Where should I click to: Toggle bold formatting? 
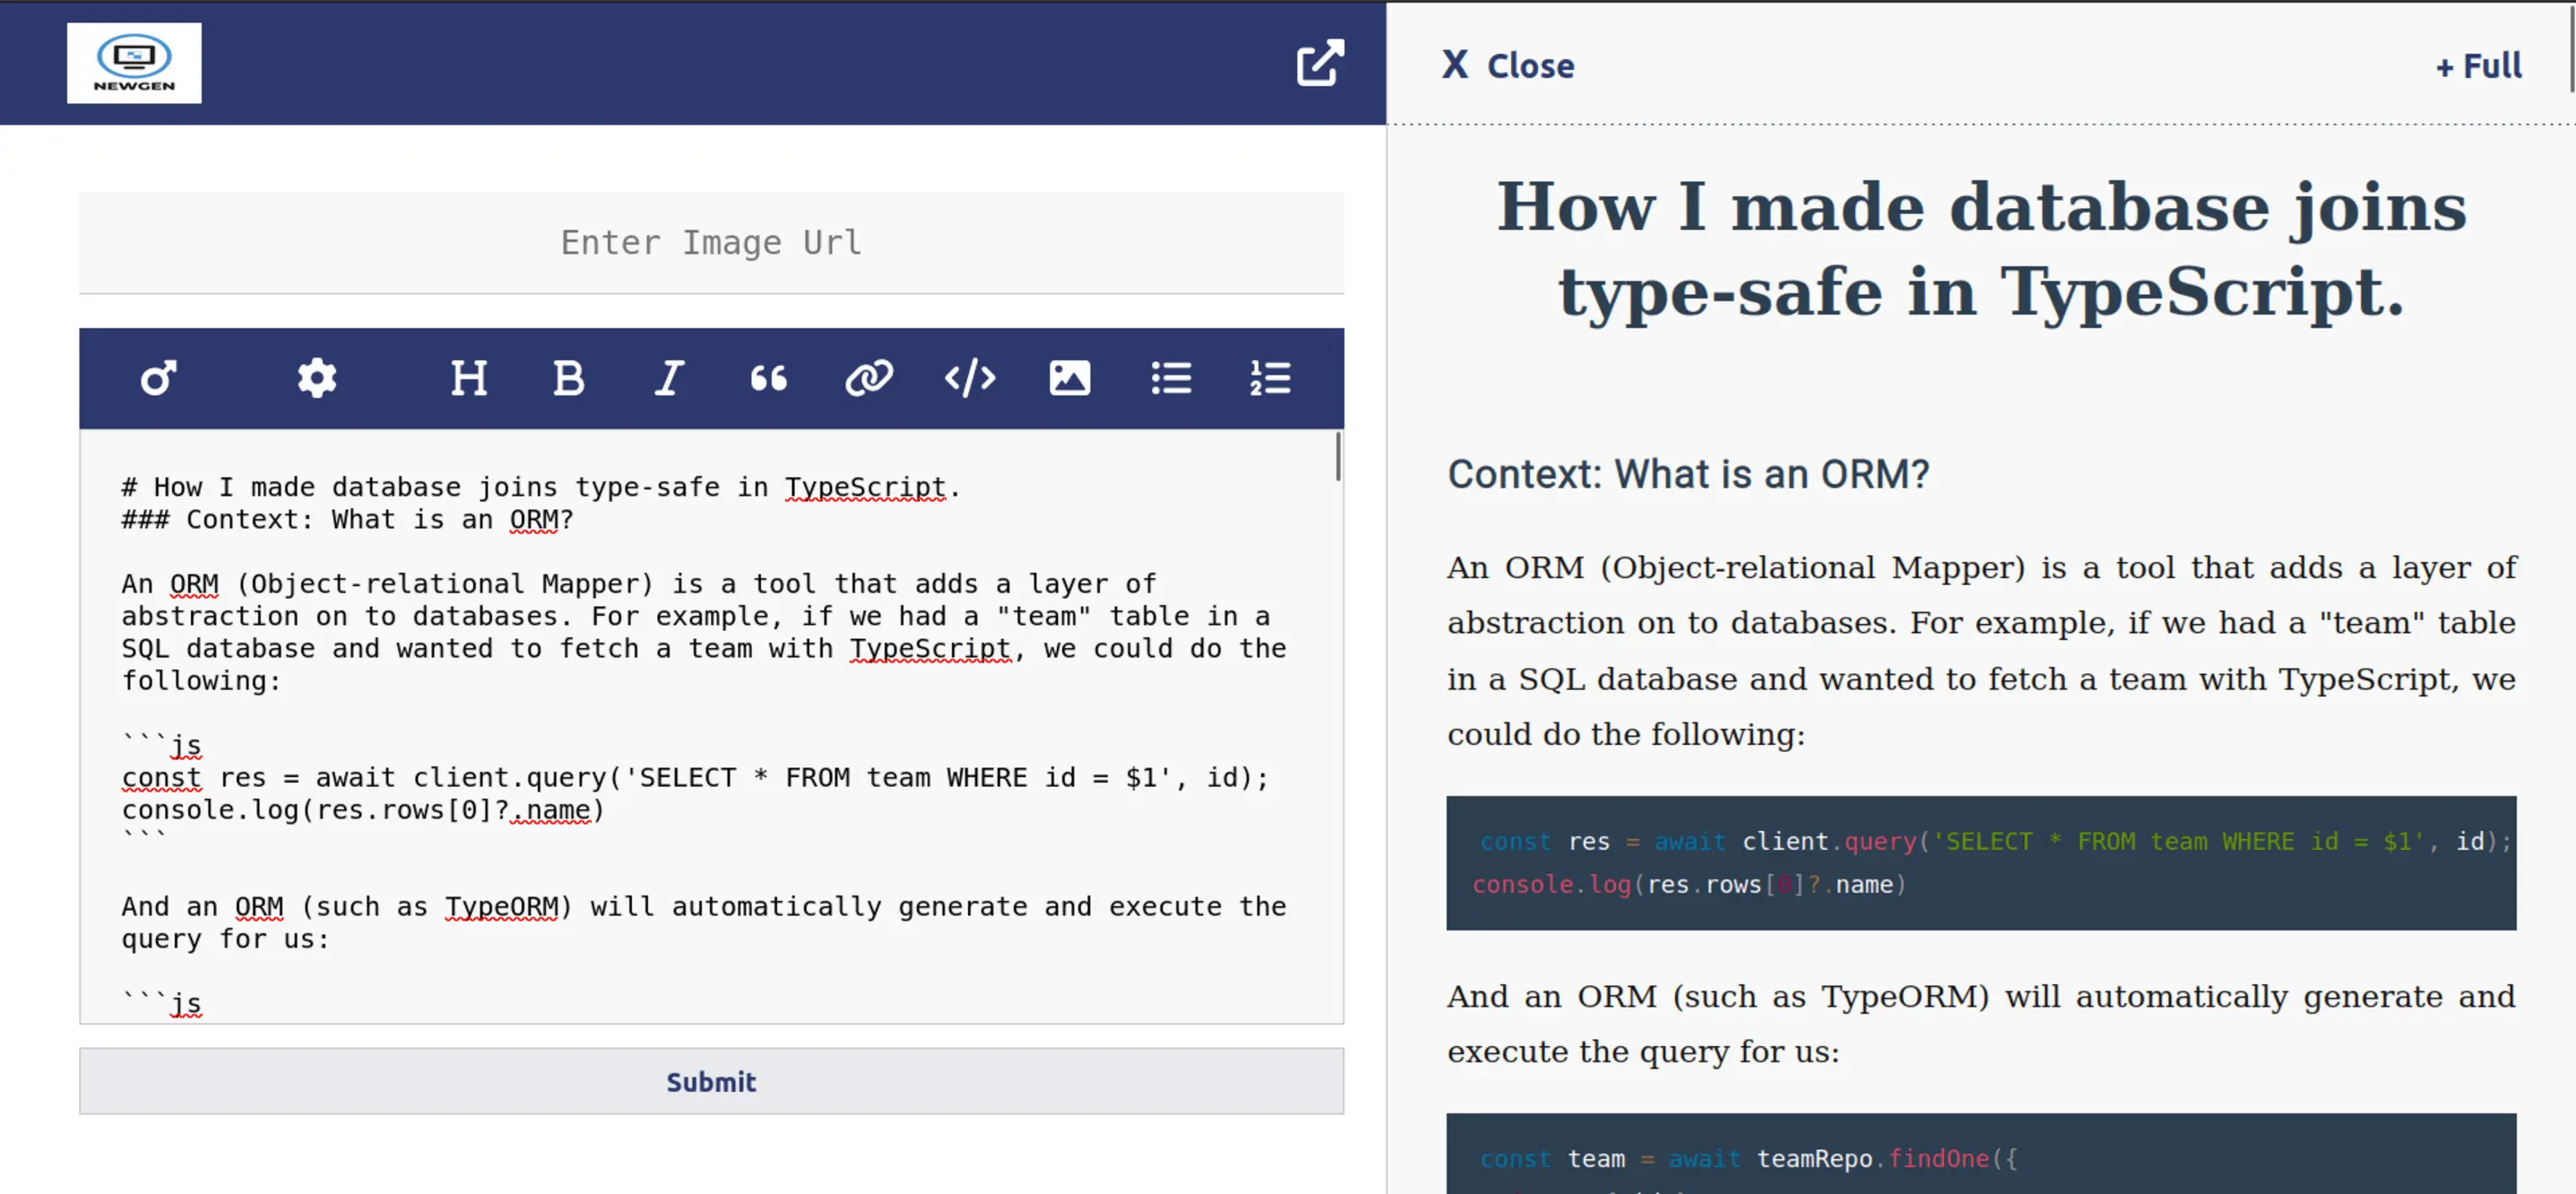click(569, 378)
